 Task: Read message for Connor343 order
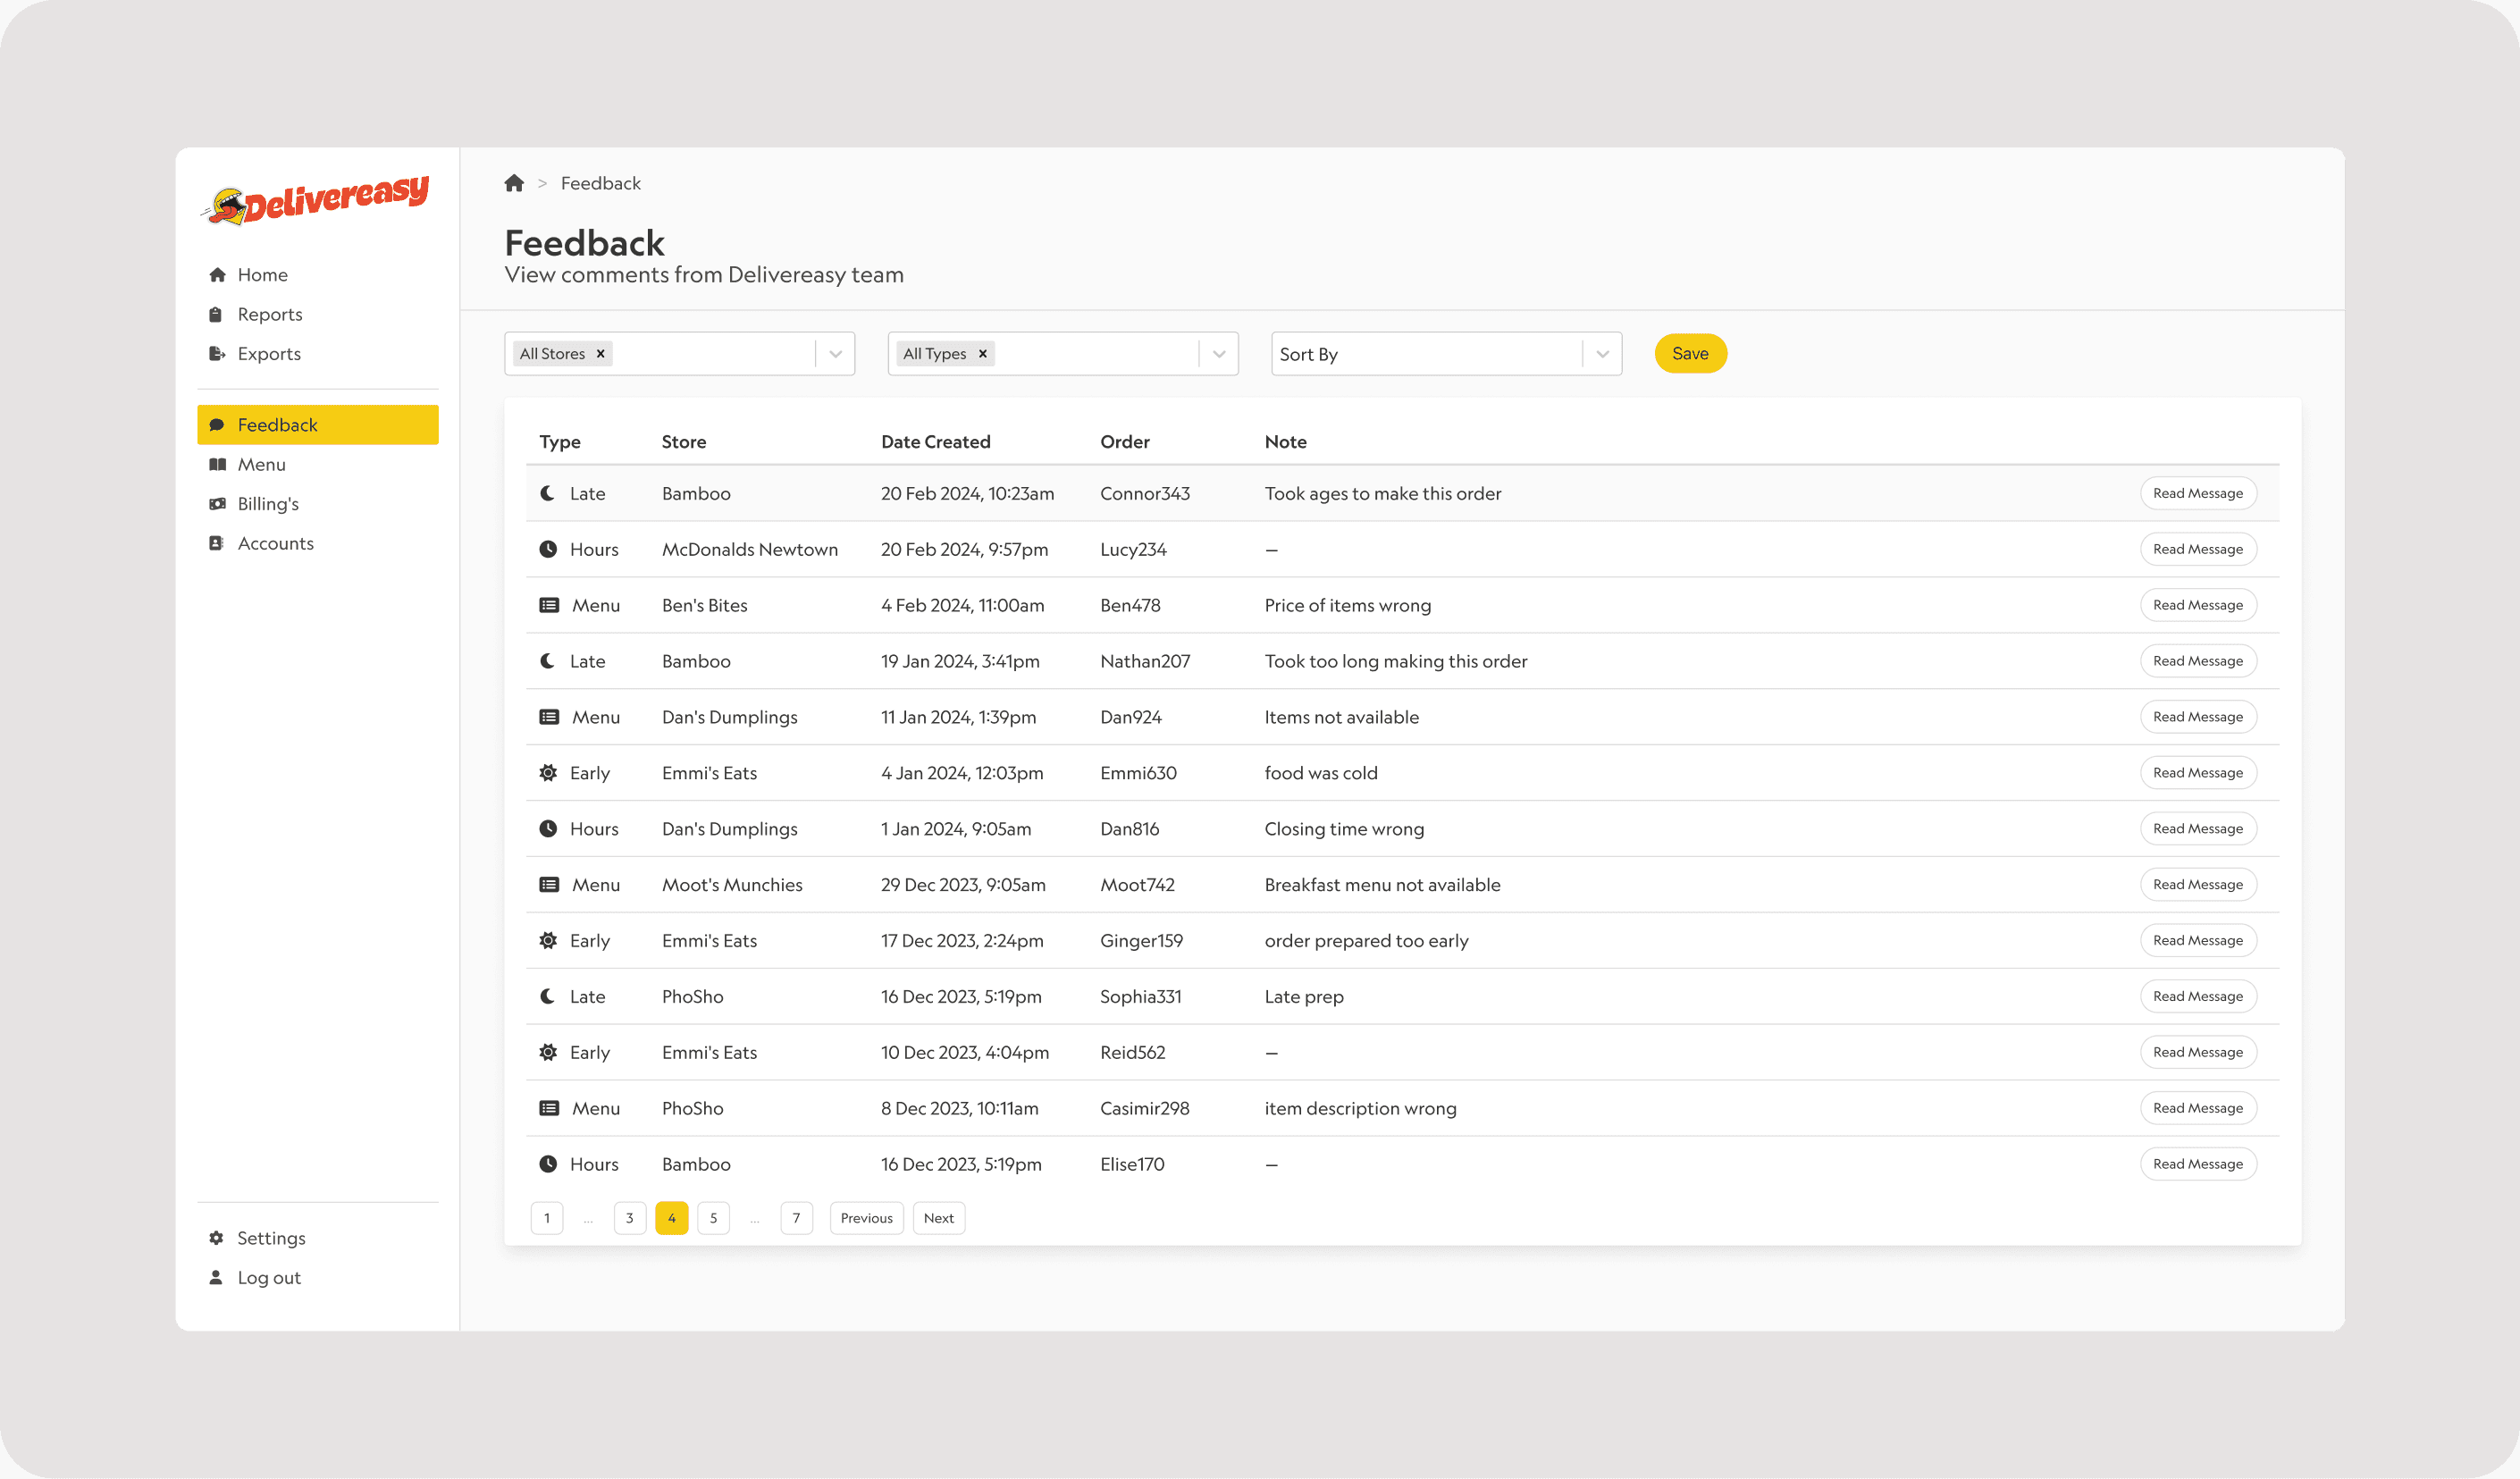[x=2197, y=493]
